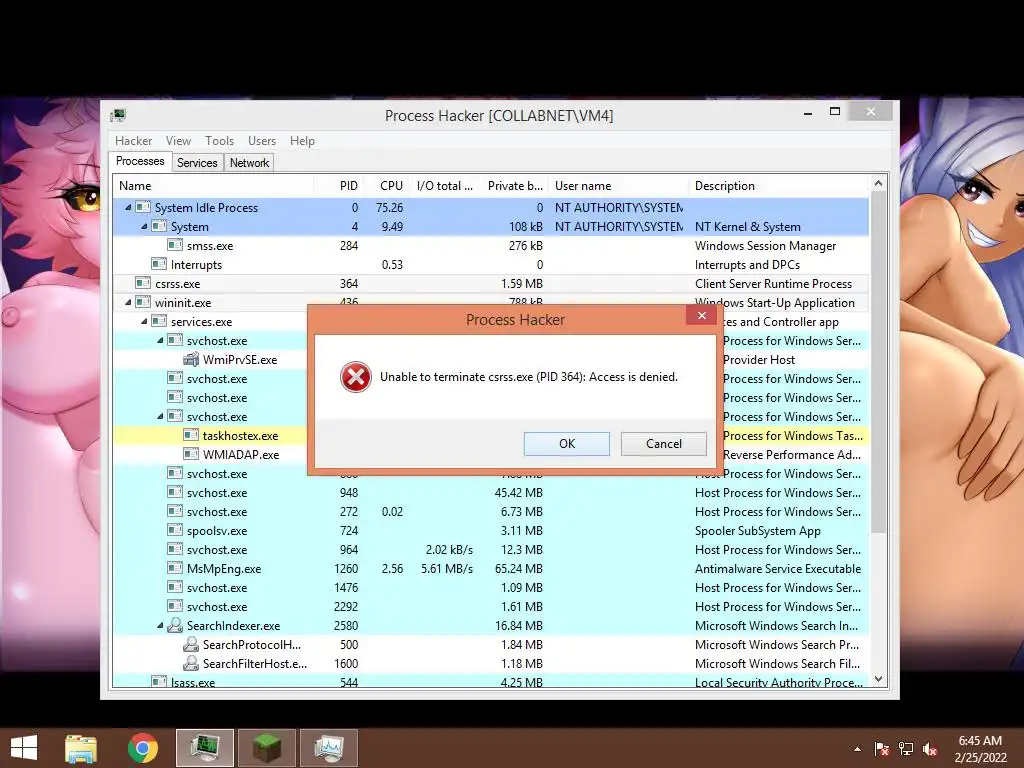
Task: Click the WmiPrvSE.exe process icon
Action: pyautogui.click(x=191, y=359)
